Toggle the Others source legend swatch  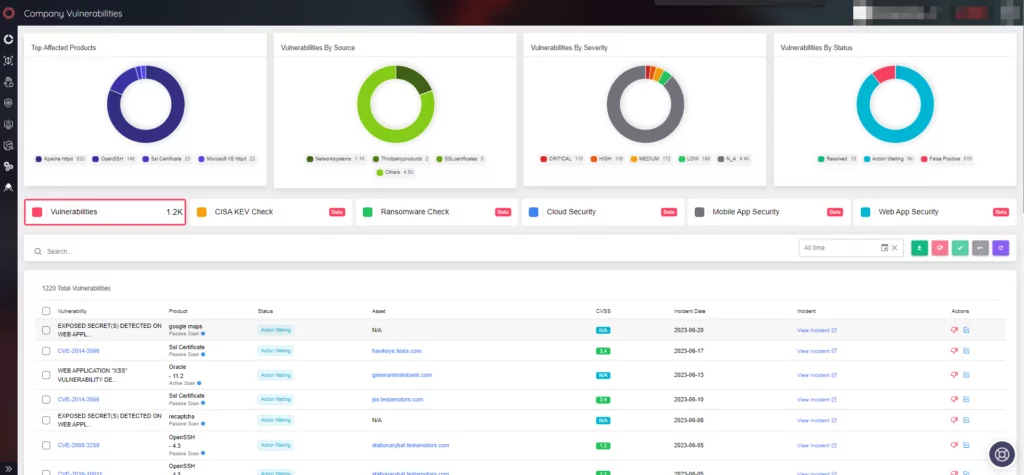tap(379, 172)
